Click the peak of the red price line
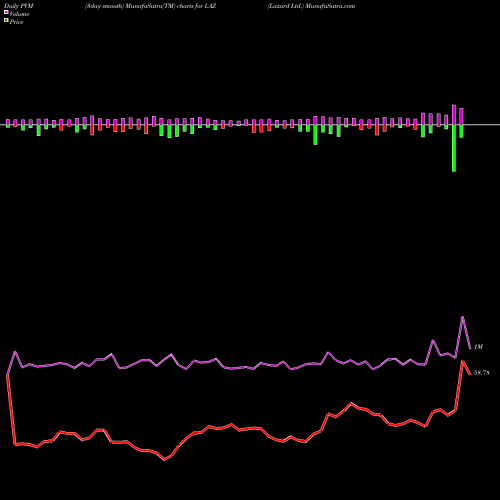Screen dimensions: 500x500 tap(463, 361)
